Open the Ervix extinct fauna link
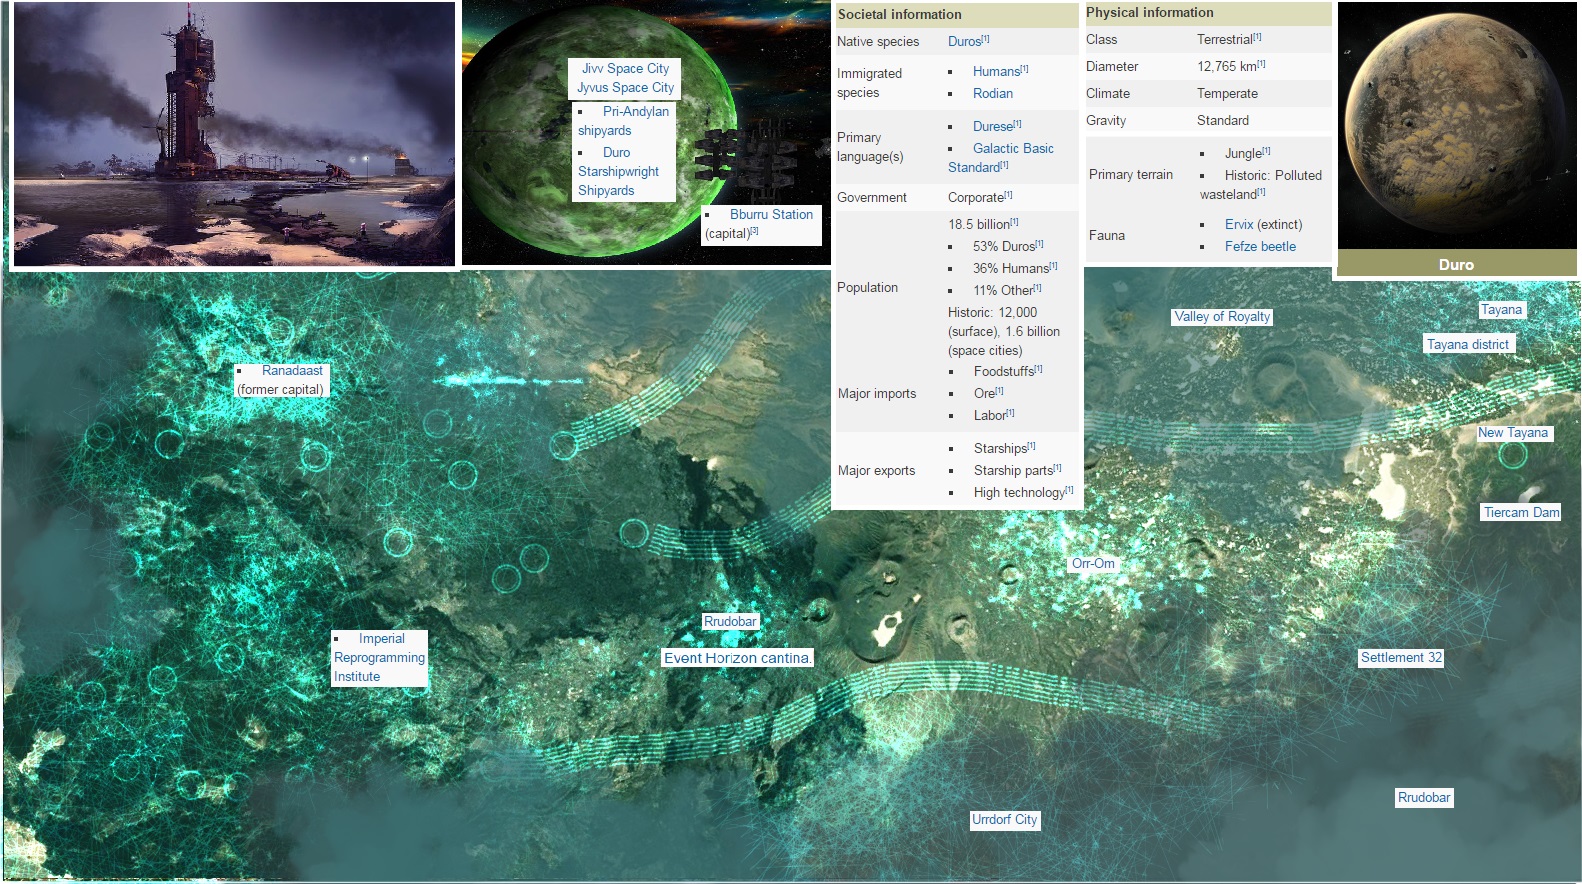 pyautogui.click(x=1238, y=225)
